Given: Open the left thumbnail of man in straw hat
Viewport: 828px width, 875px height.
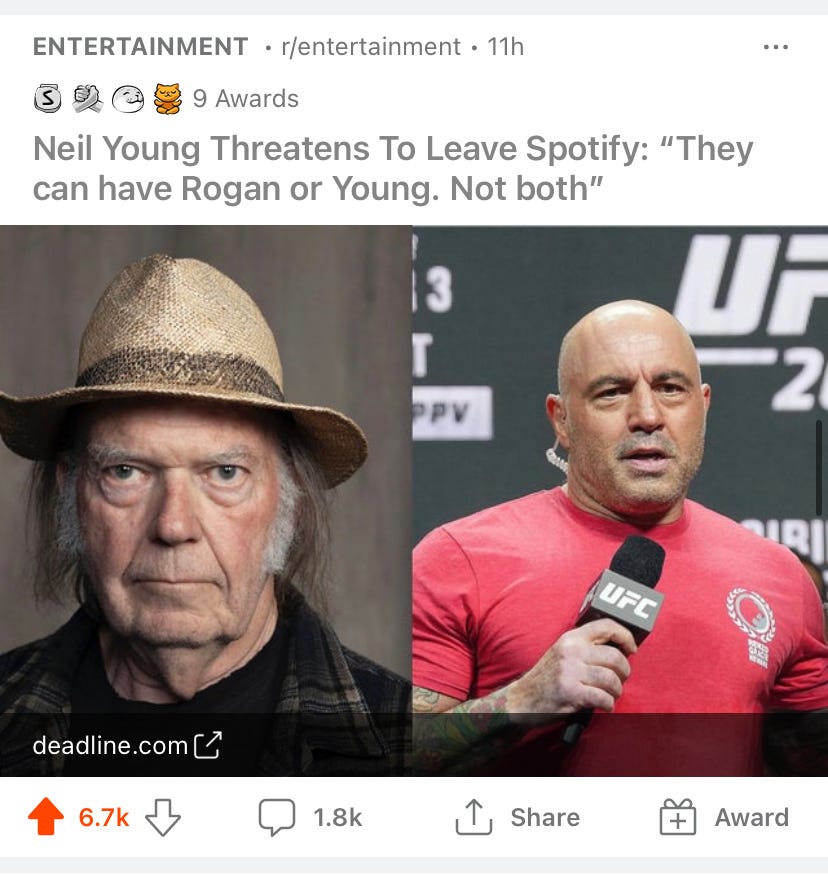Looking at the screenshot, I should pyautogui.click(x=206, y=501).
